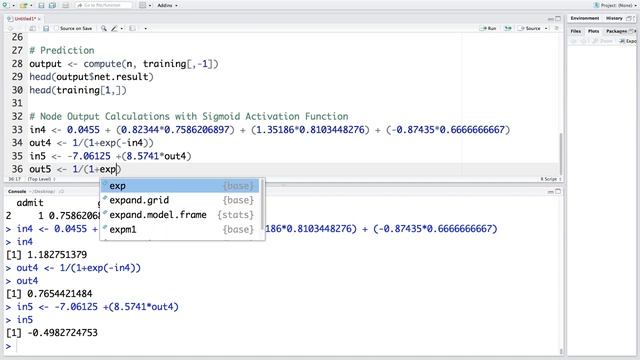
Task: Switch to the Packages tab
Action: coord(616,31)
